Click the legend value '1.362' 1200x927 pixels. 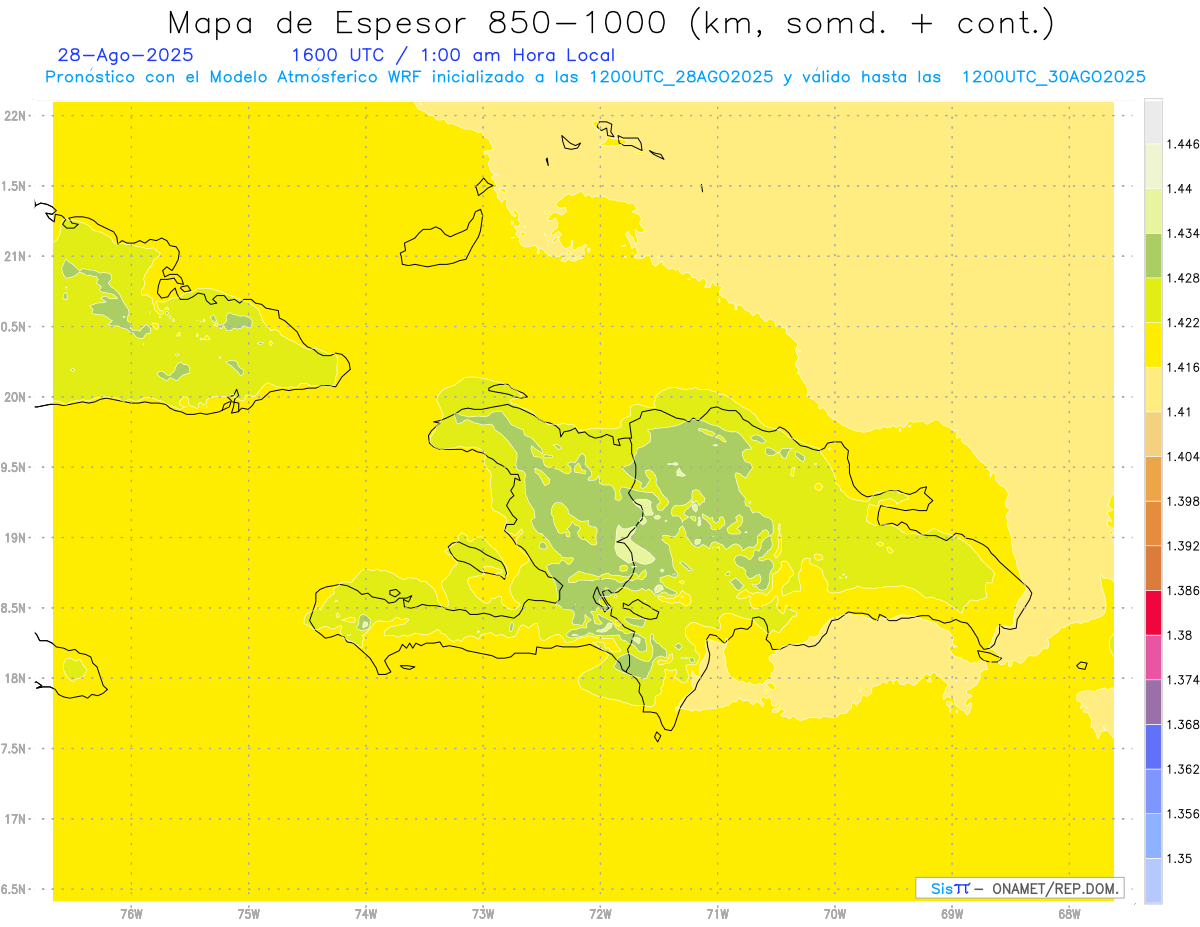[x=1185, y=769]
